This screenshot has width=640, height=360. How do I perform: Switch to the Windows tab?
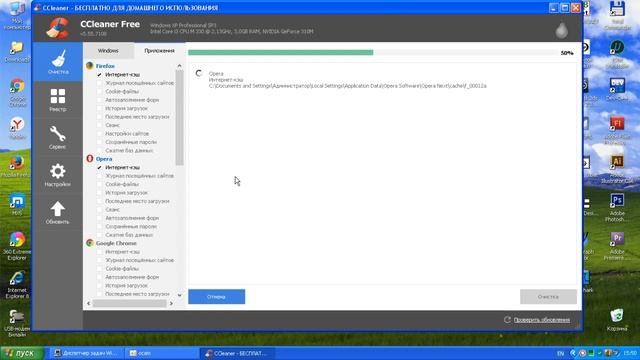click(x=108, y=51)
